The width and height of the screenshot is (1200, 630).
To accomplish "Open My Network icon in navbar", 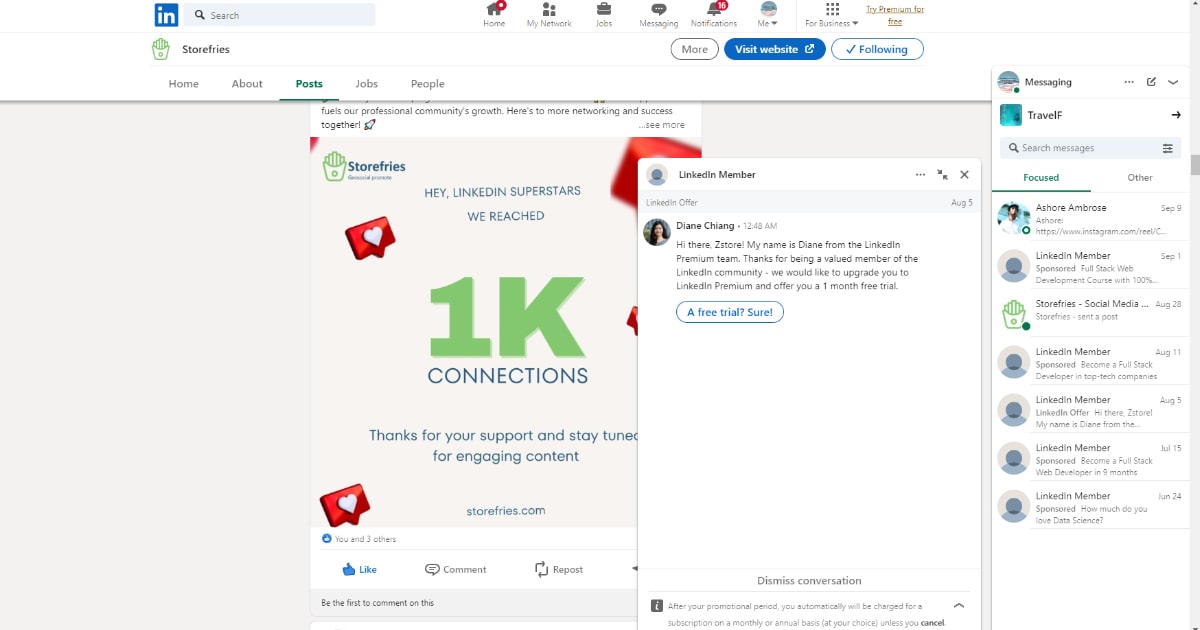I will (x=549, y=10).
